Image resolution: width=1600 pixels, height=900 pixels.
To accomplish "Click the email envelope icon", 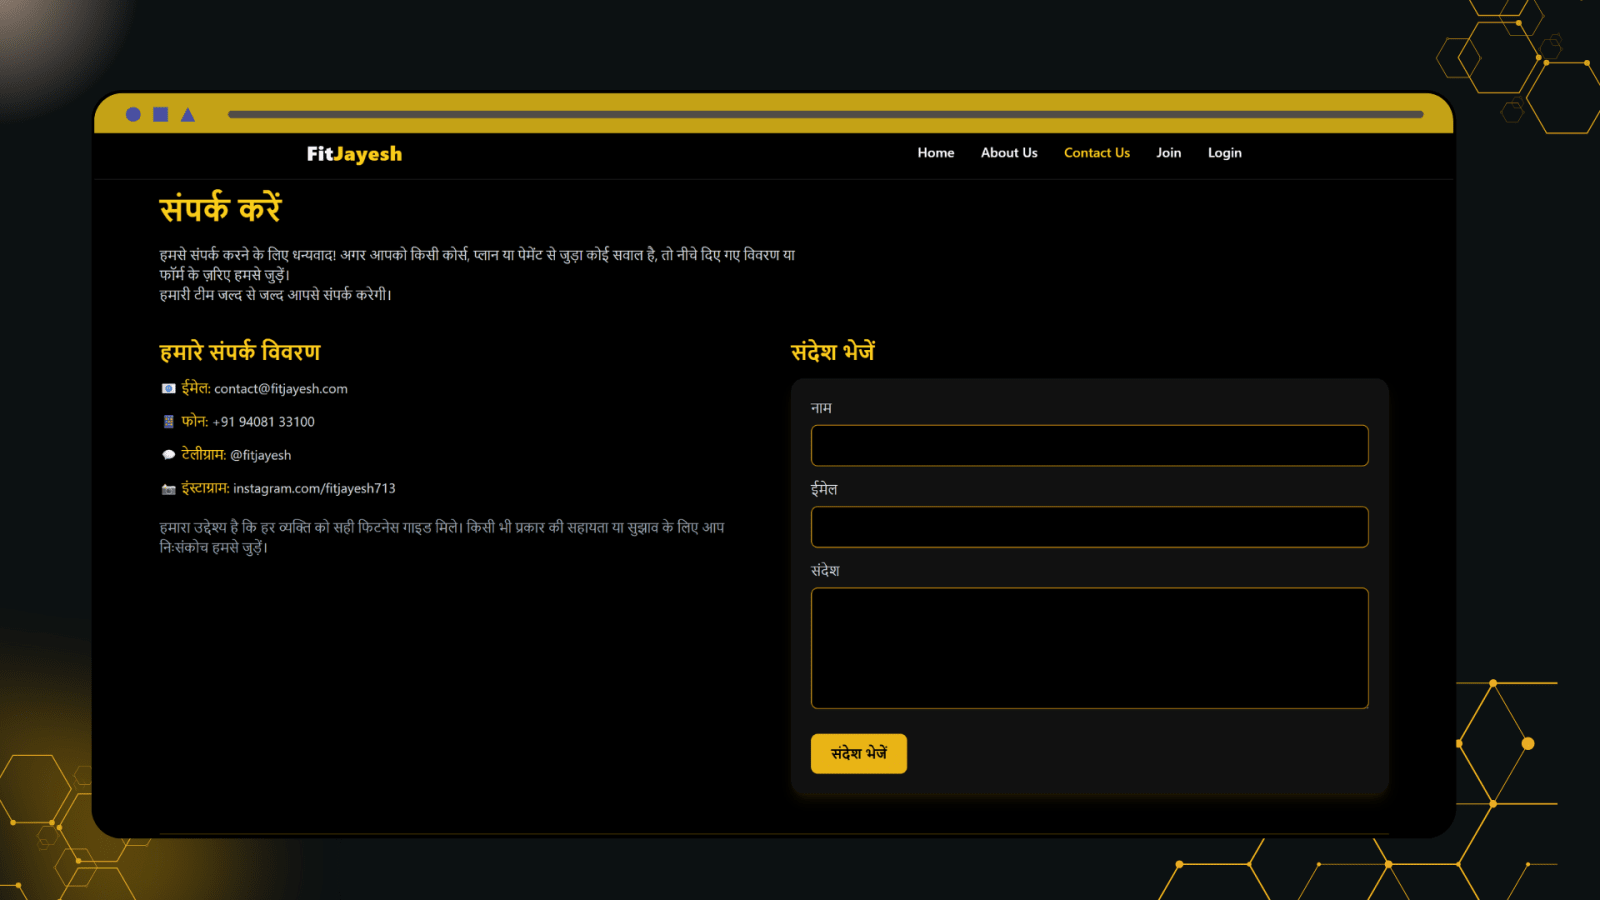I will point(168,389).
